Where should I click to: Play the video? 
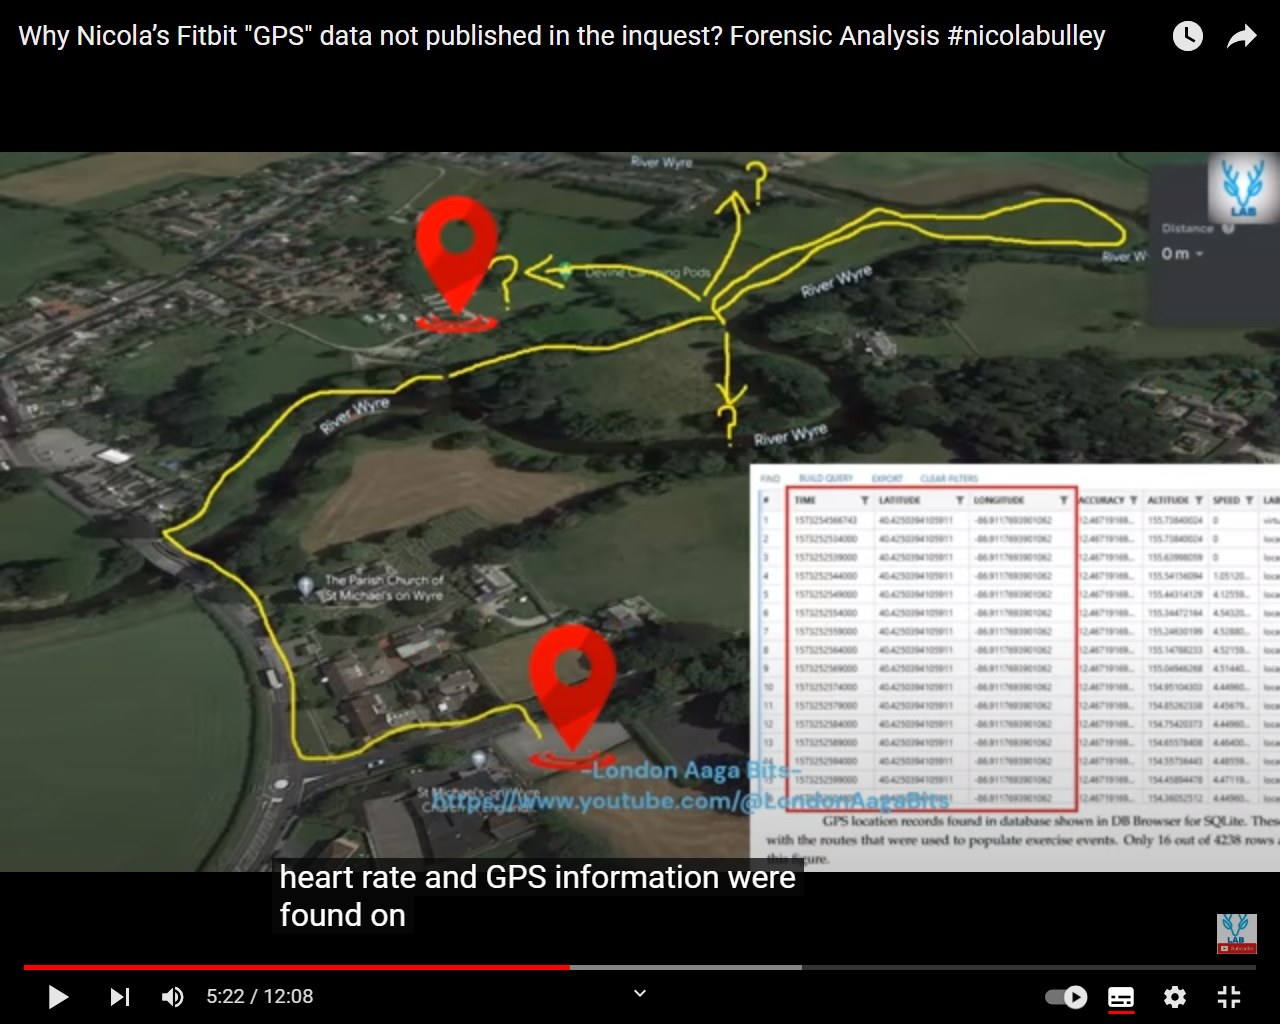click(58, 997)
